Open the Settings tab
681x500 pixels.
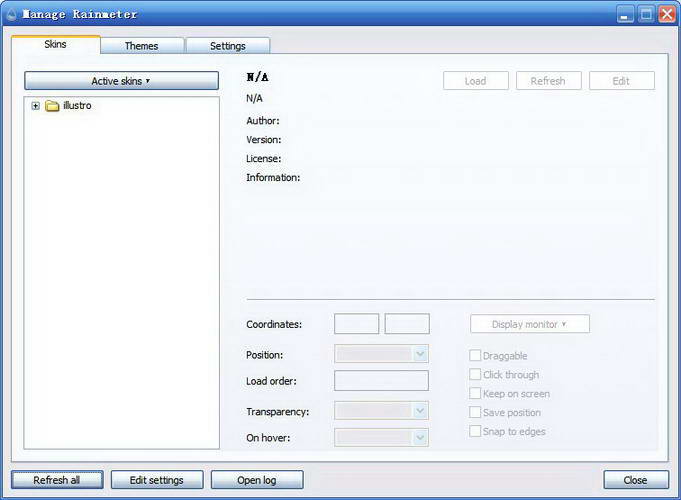[228, 46]
